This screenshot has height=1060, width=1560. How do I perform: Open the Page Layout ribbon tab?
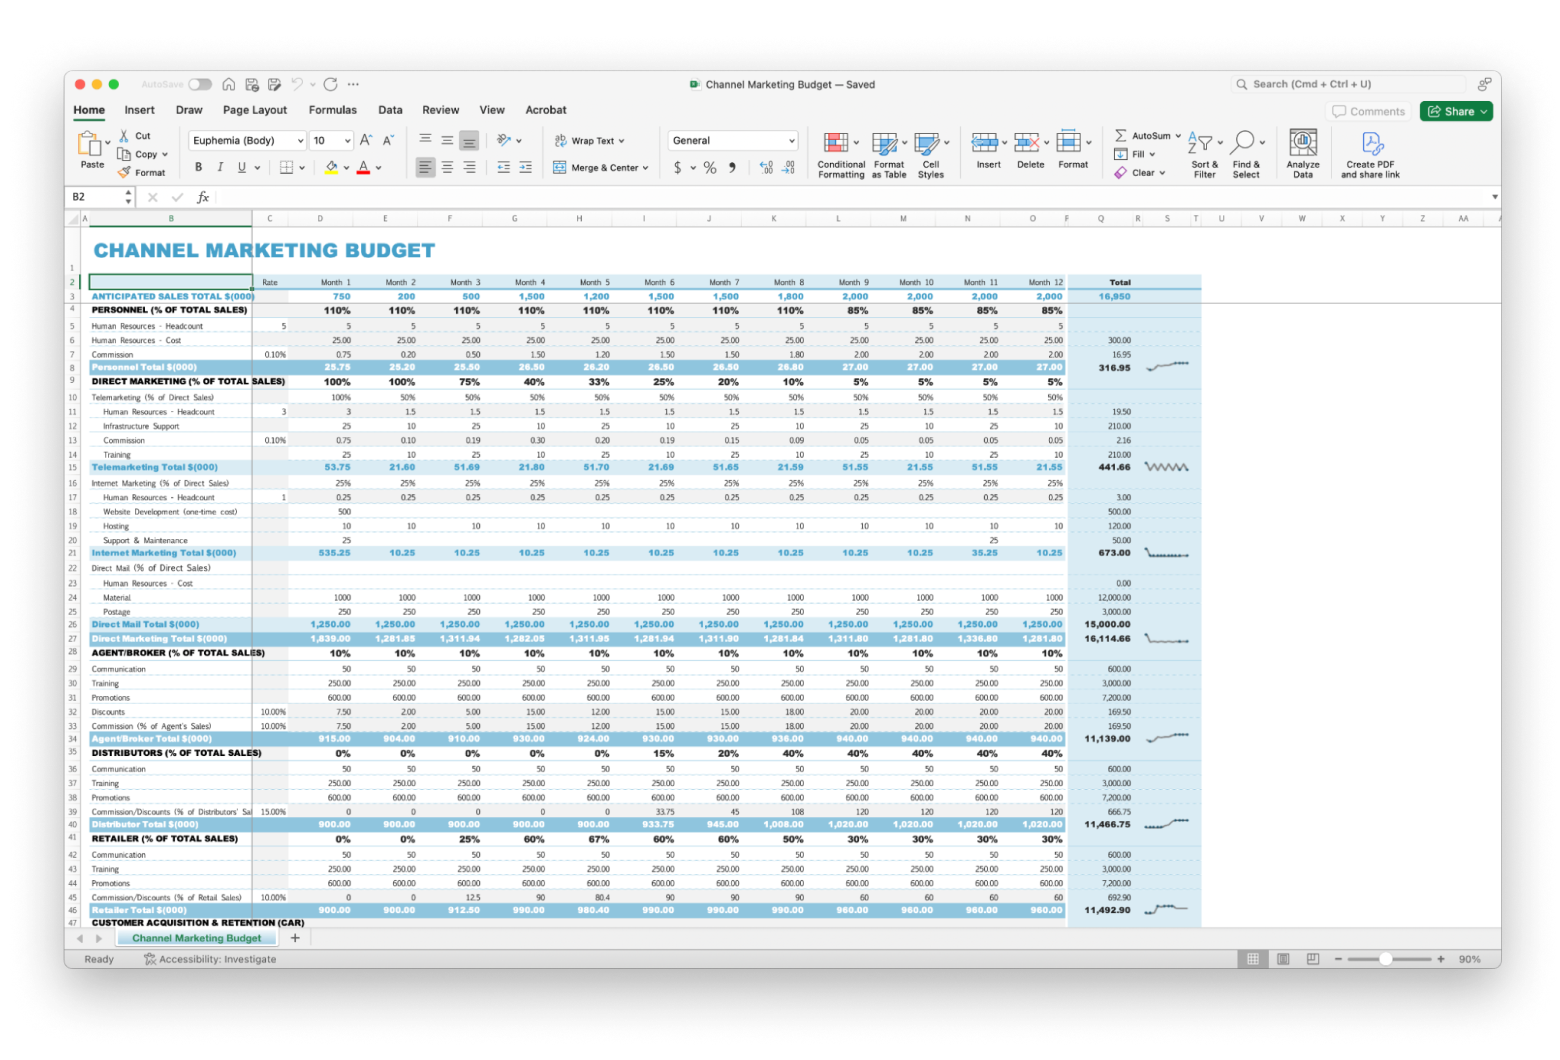(255, 110)
